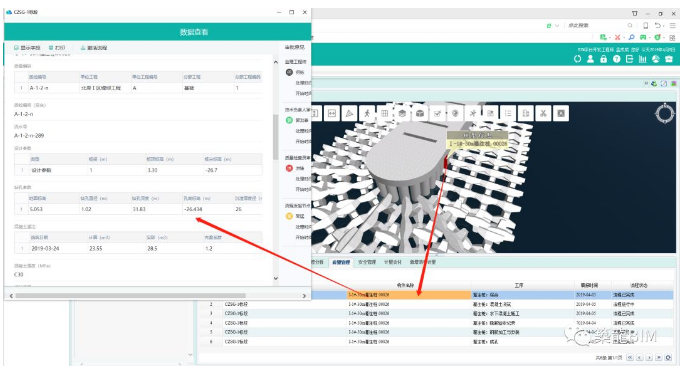Click the C30 concrete strength value
Viewport: 684px width, 369px height.
19,275
